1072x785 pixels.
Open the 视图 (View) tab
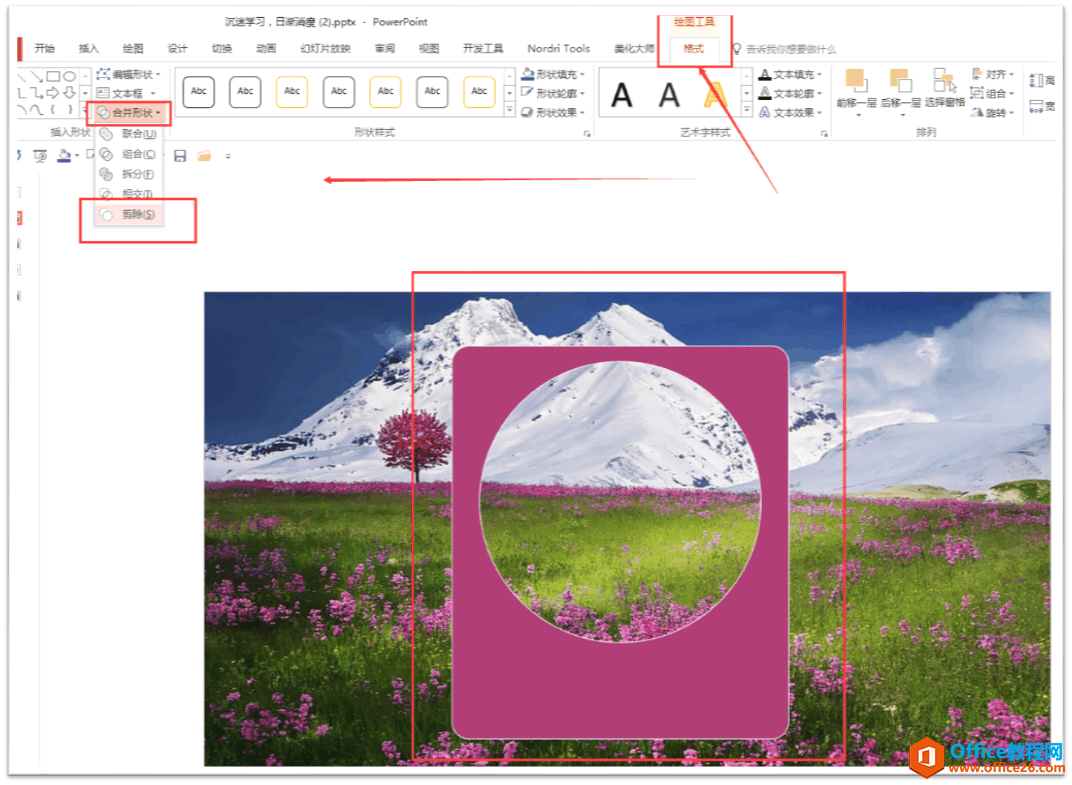tap(429, 49)
